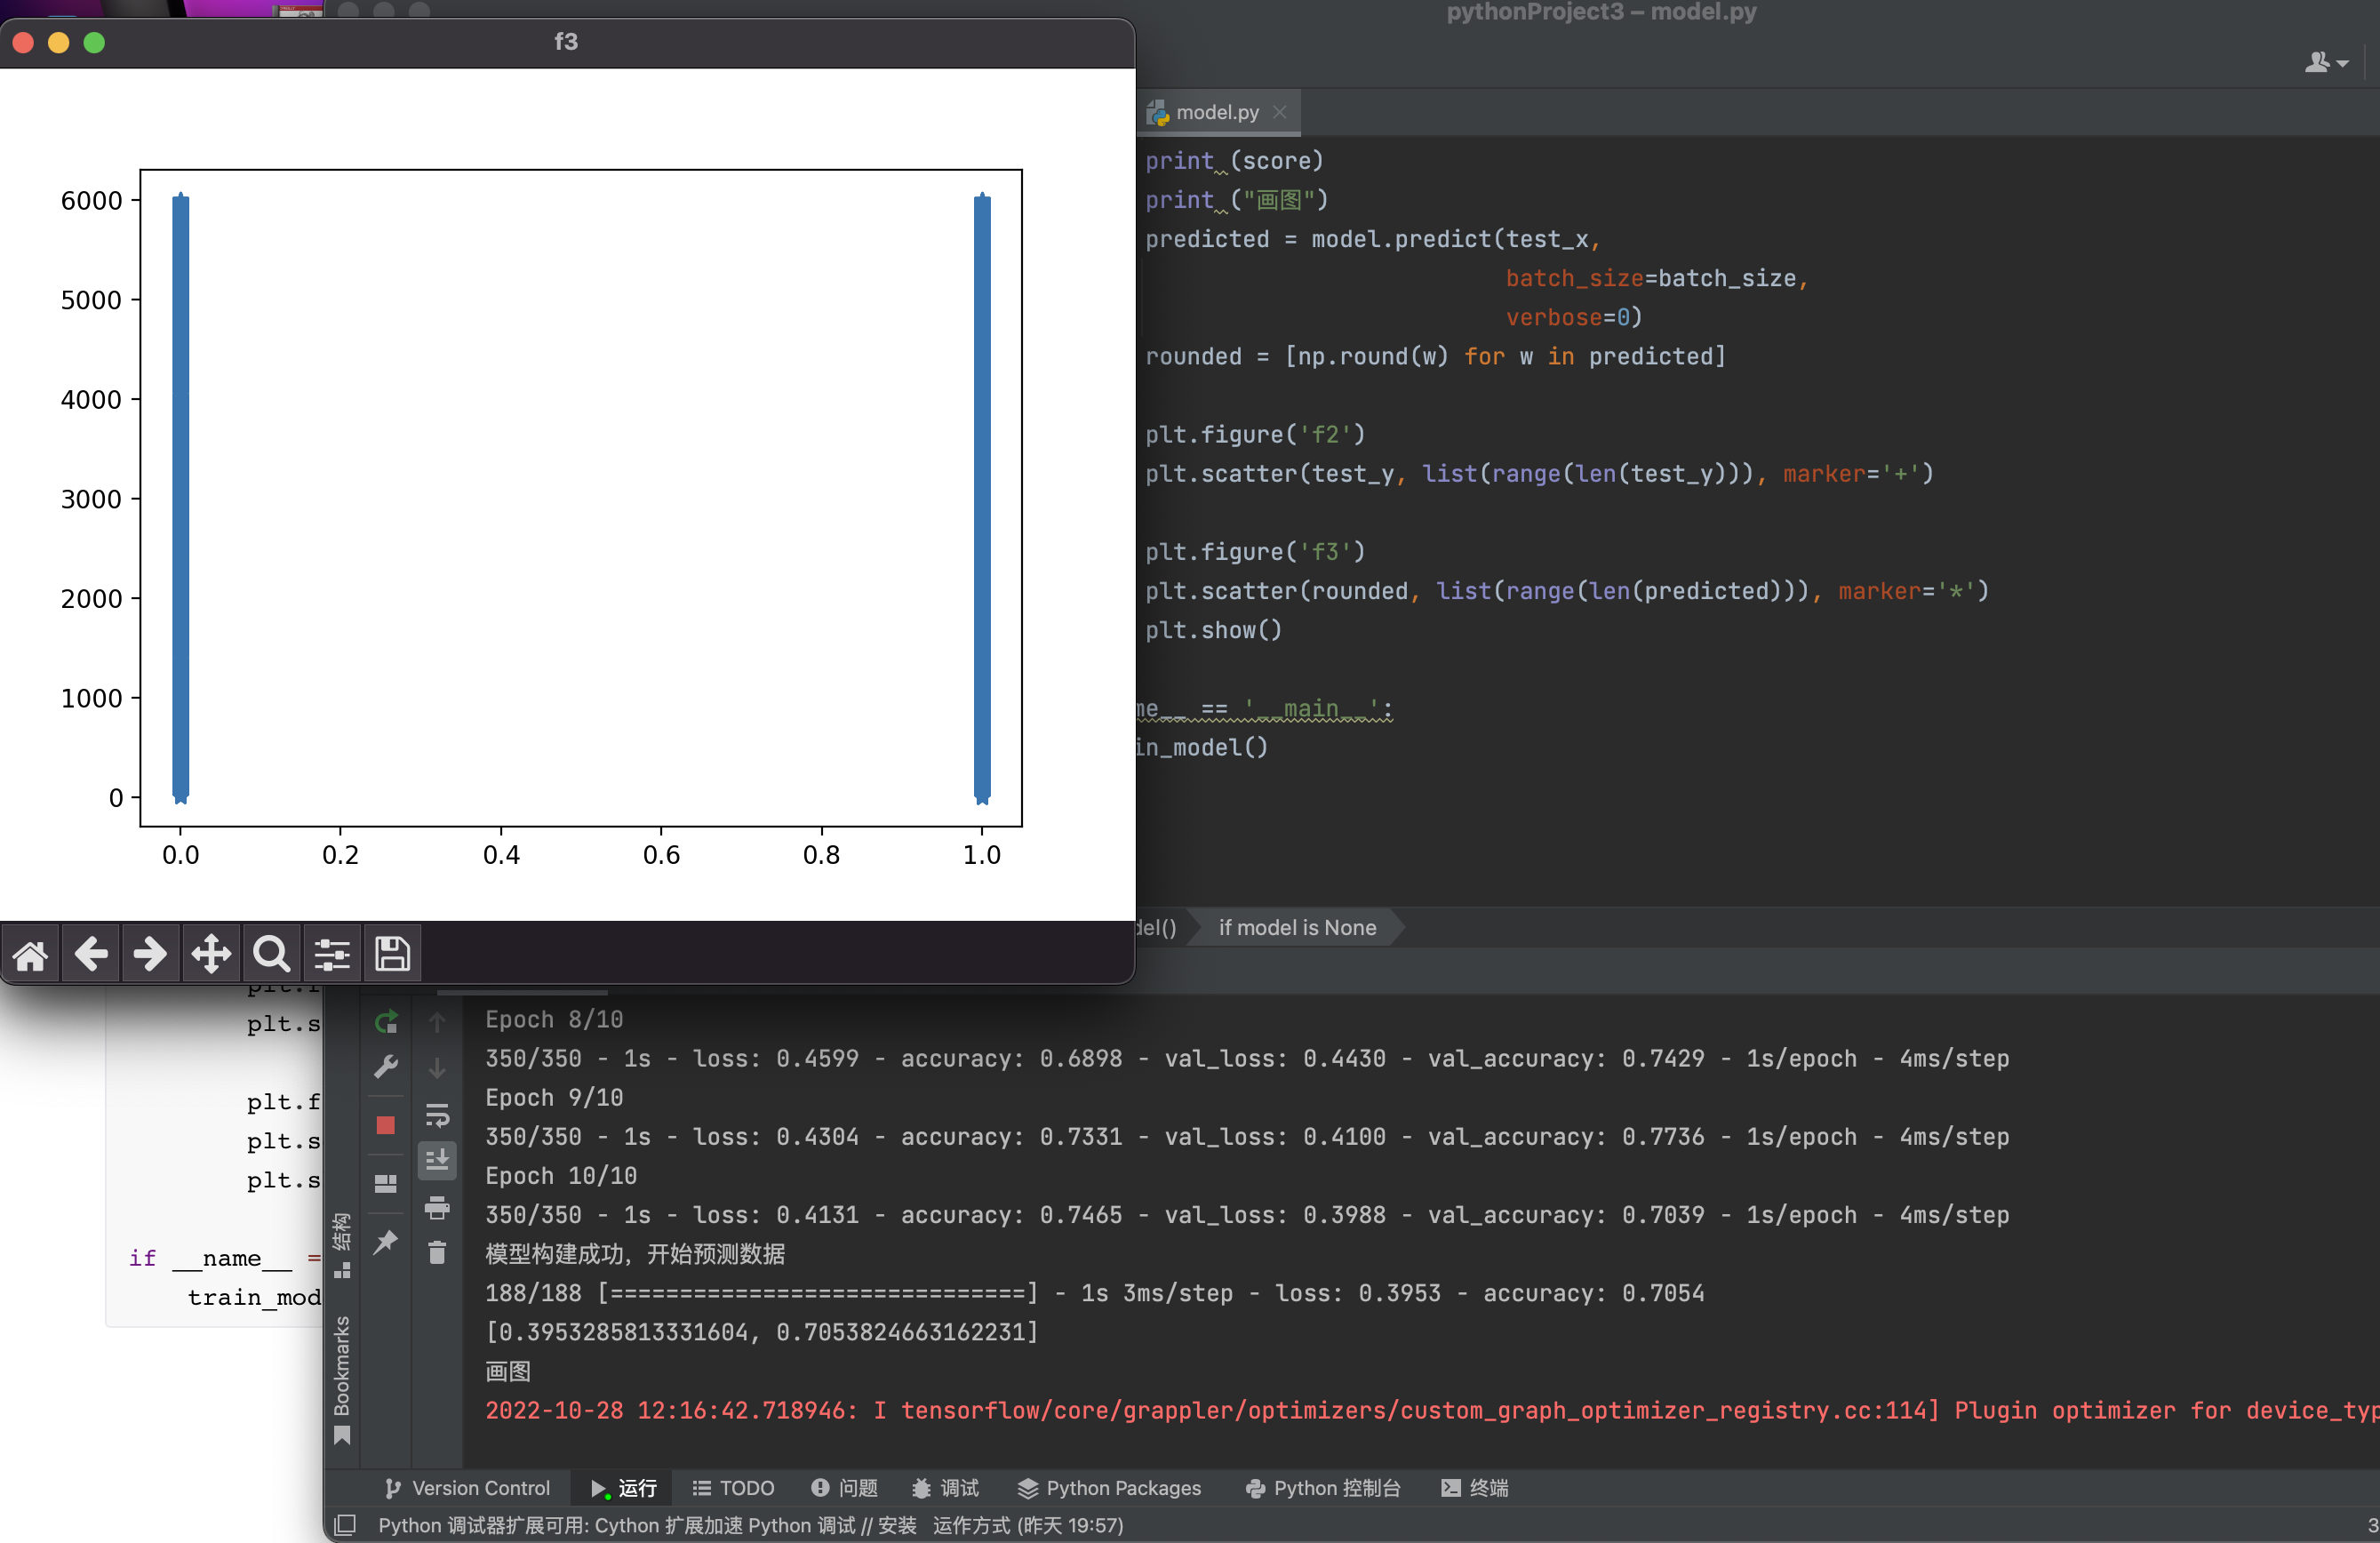This screenshot has width=2380, height=1543.
Task: Click the plt.figure('f3') code line
Action: click(x=1255, y=552)
